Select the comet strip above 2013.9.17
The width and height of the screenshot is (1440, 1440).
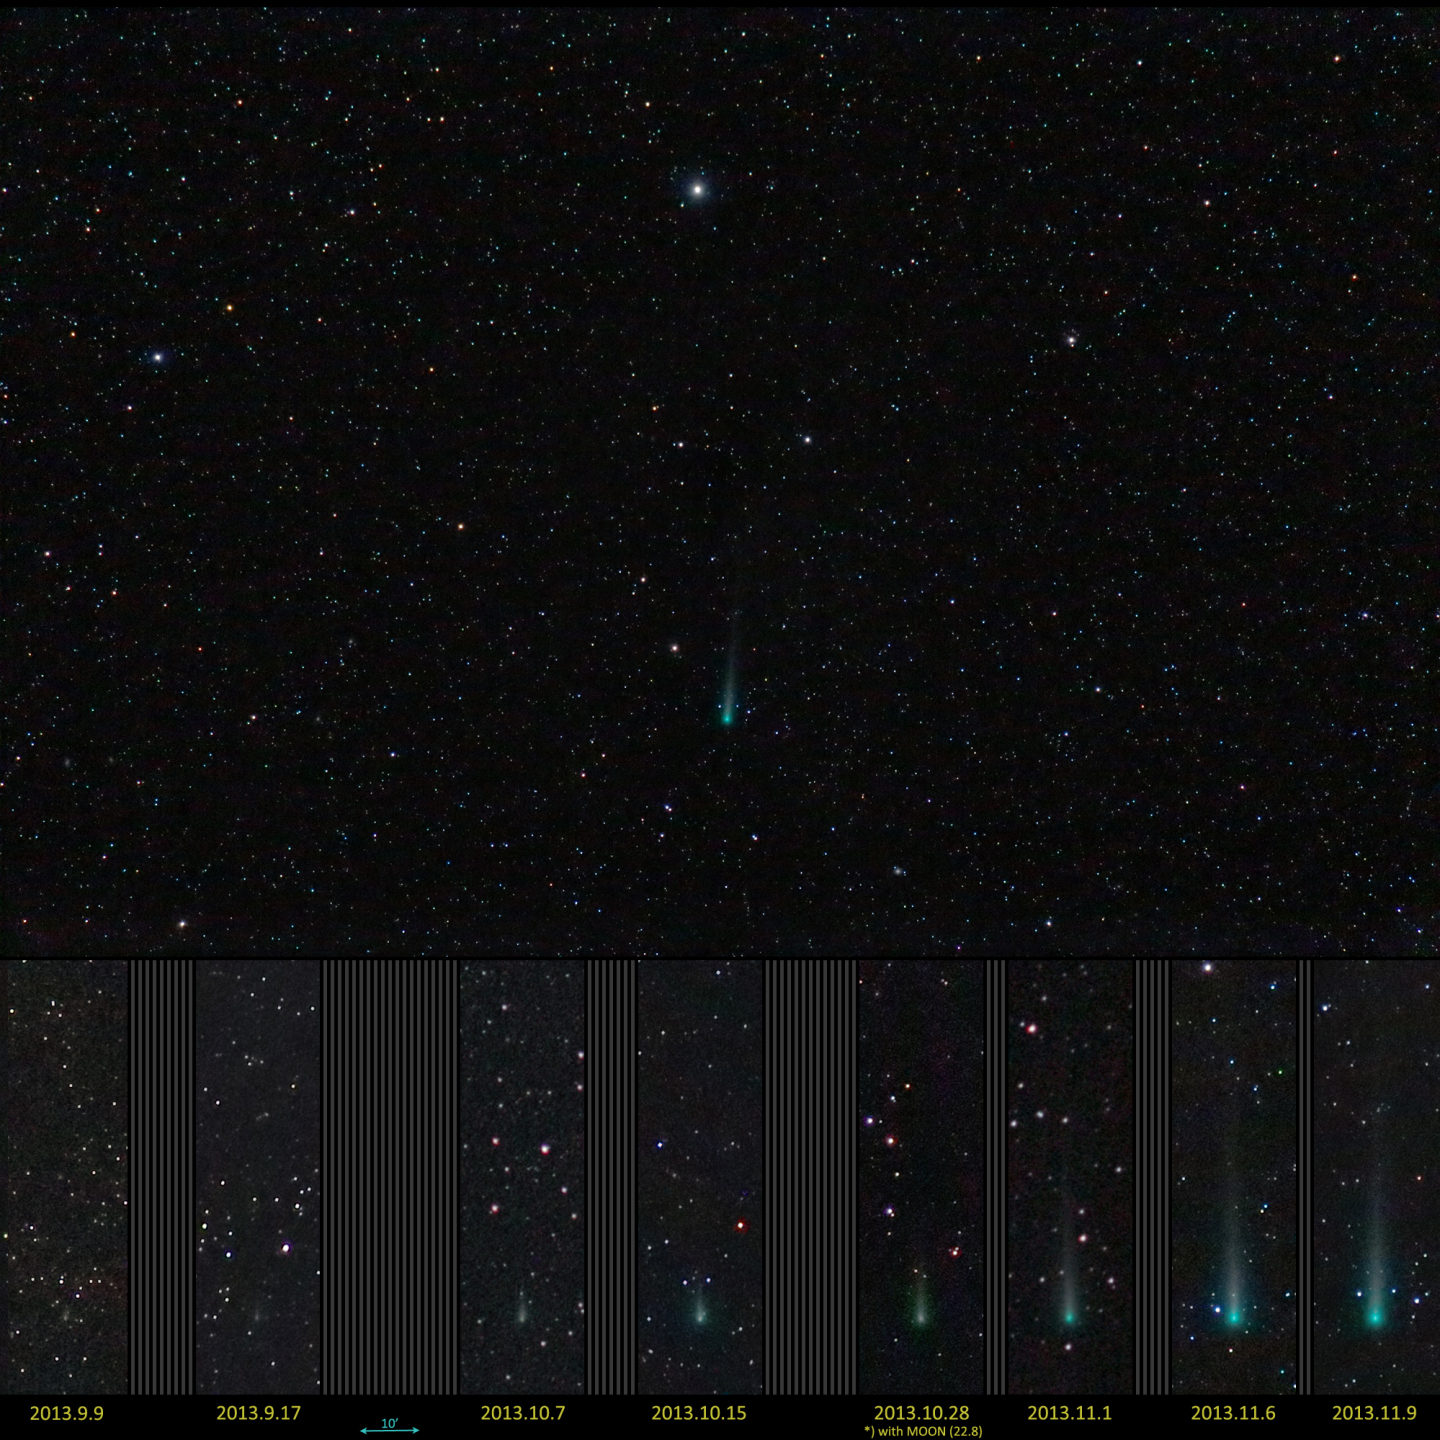(257, 1177)
